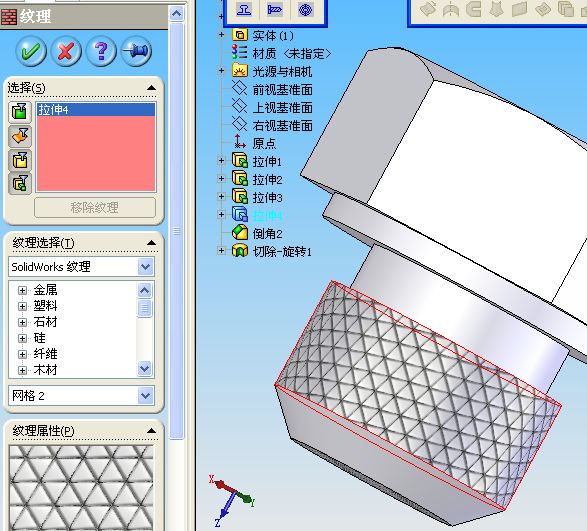Click the 光源与相机 folder icon
This screenshot has height=531, width=587.
tap(240, 71)
